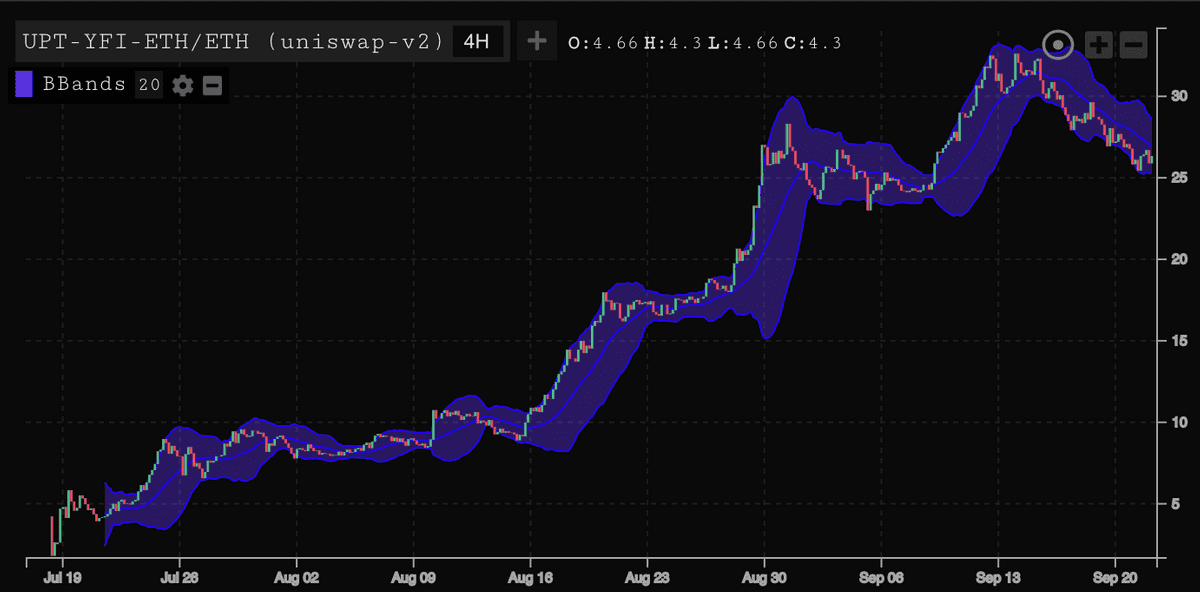Viewport: 1200px width, 592px height.
Task: Click the Aug 16 date label
Action: pyautogui.click(x=530, y=578)
